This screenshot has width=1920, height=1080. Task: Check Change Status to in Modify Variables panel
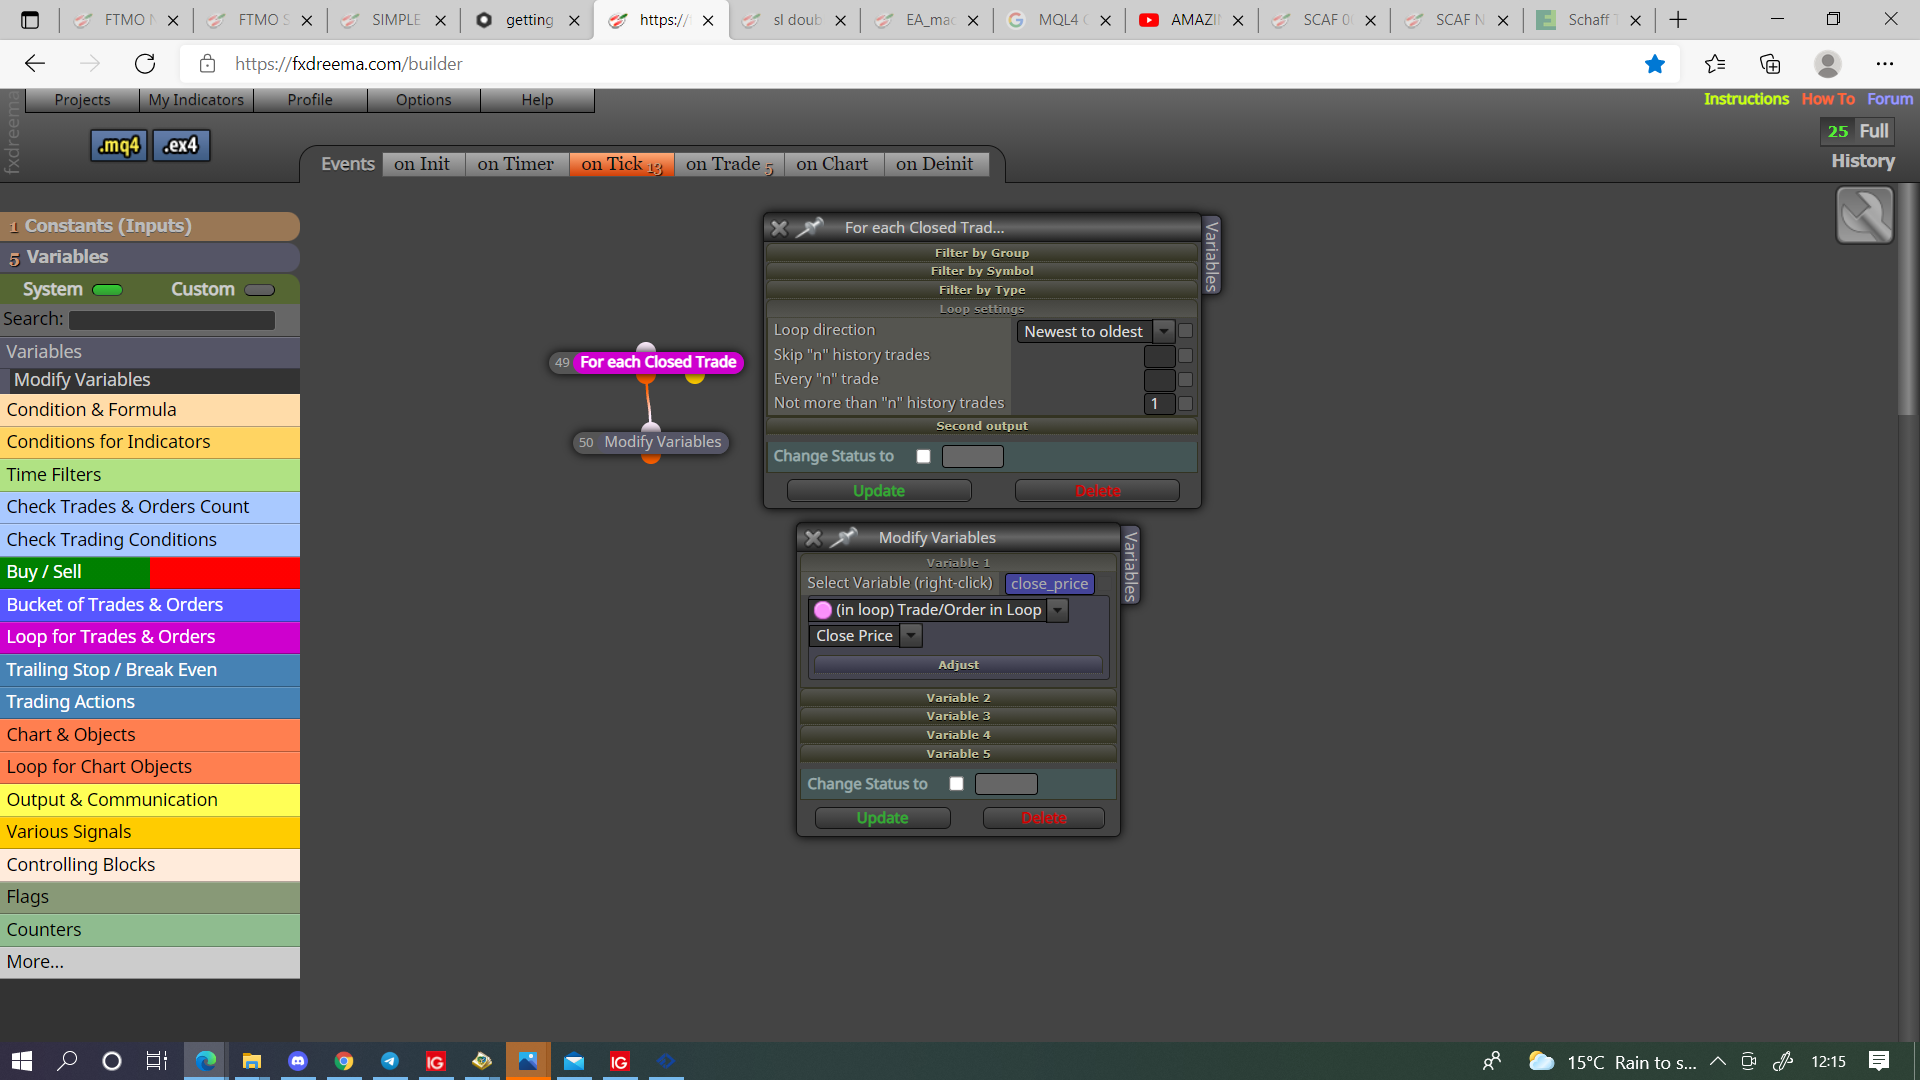tap(956, 784)
